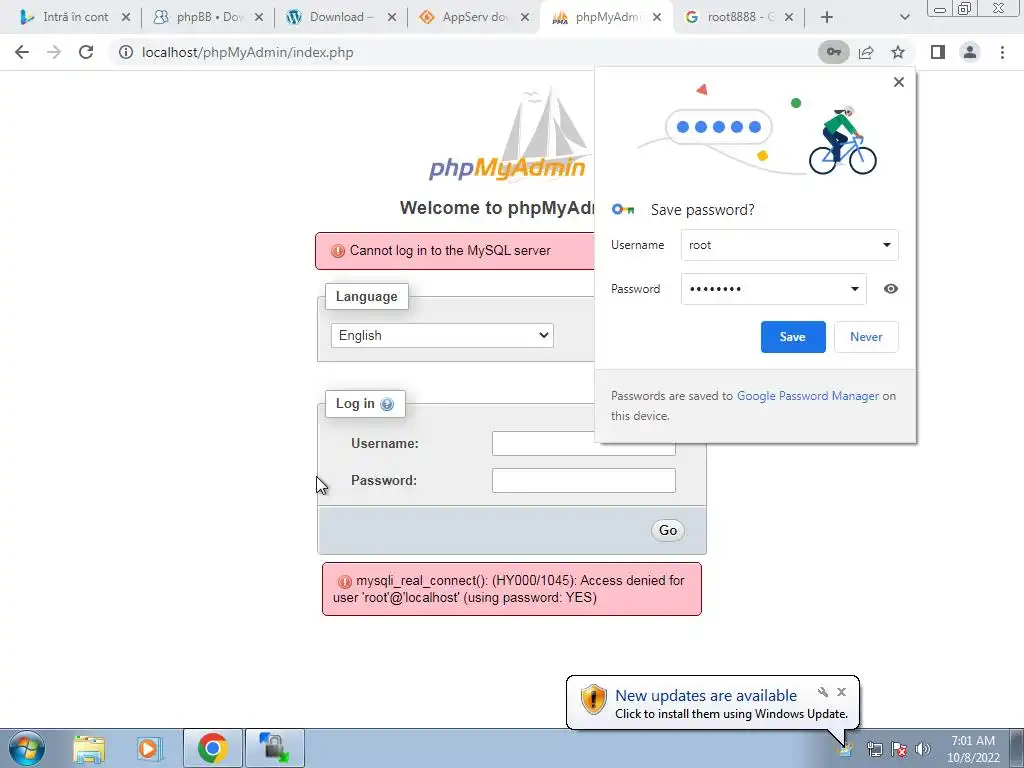
Task: Open the volume speaker tray icon
Action: coord(922,749)
